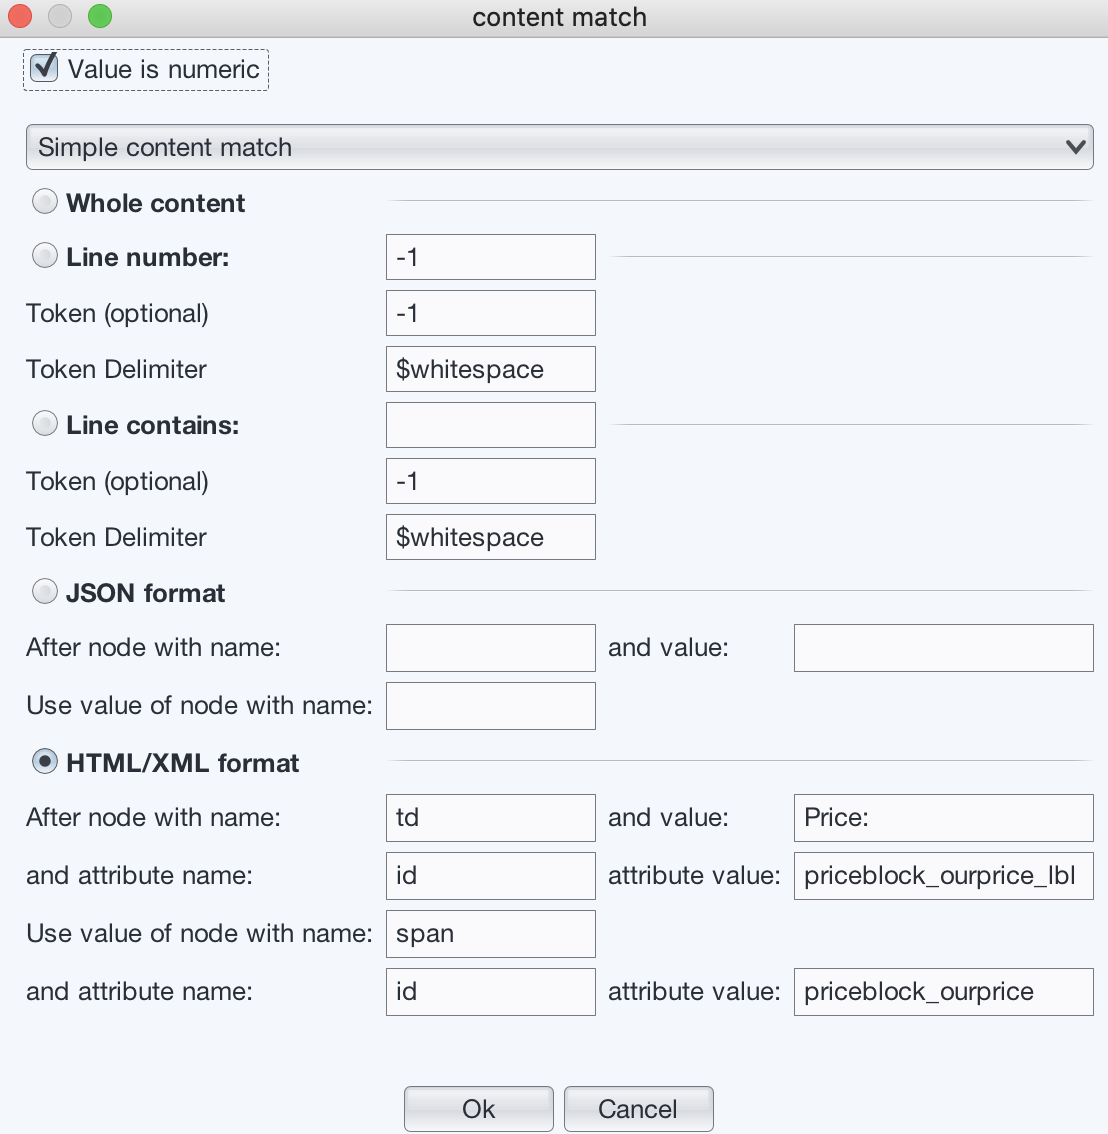Edit the priceblock_ourprice_lbl attribute value field
This screenshot has height=1134, width=1108.
(x=943, y=876)
